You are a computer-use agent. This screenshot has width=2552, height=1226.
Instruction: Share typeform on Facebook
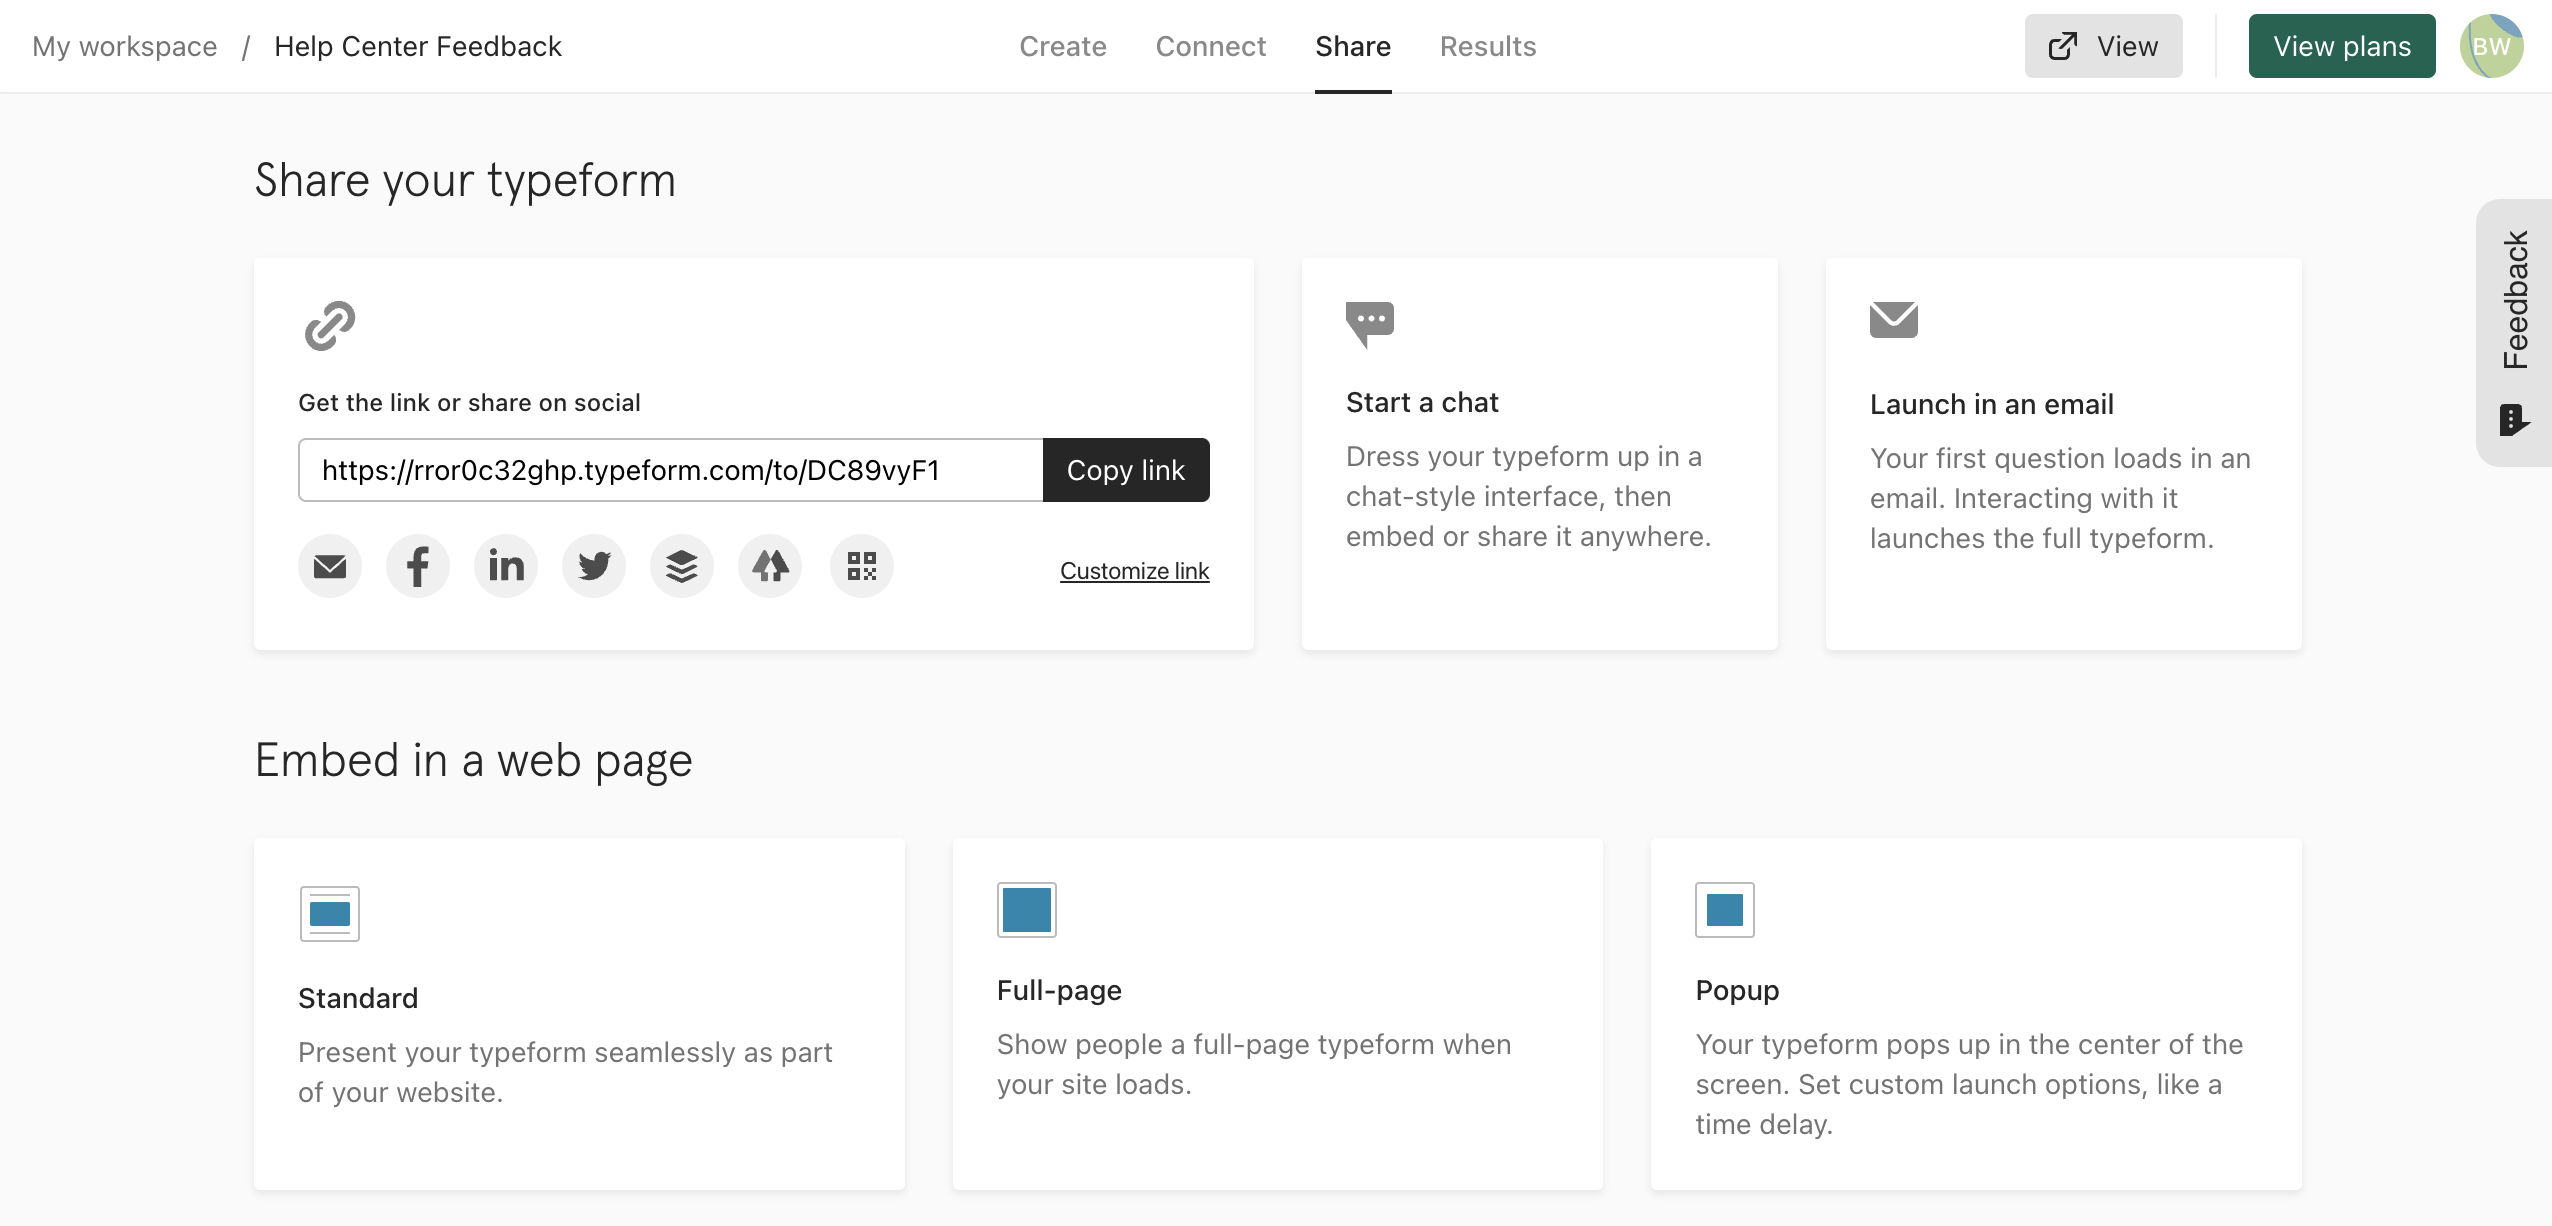click(418, 566)
